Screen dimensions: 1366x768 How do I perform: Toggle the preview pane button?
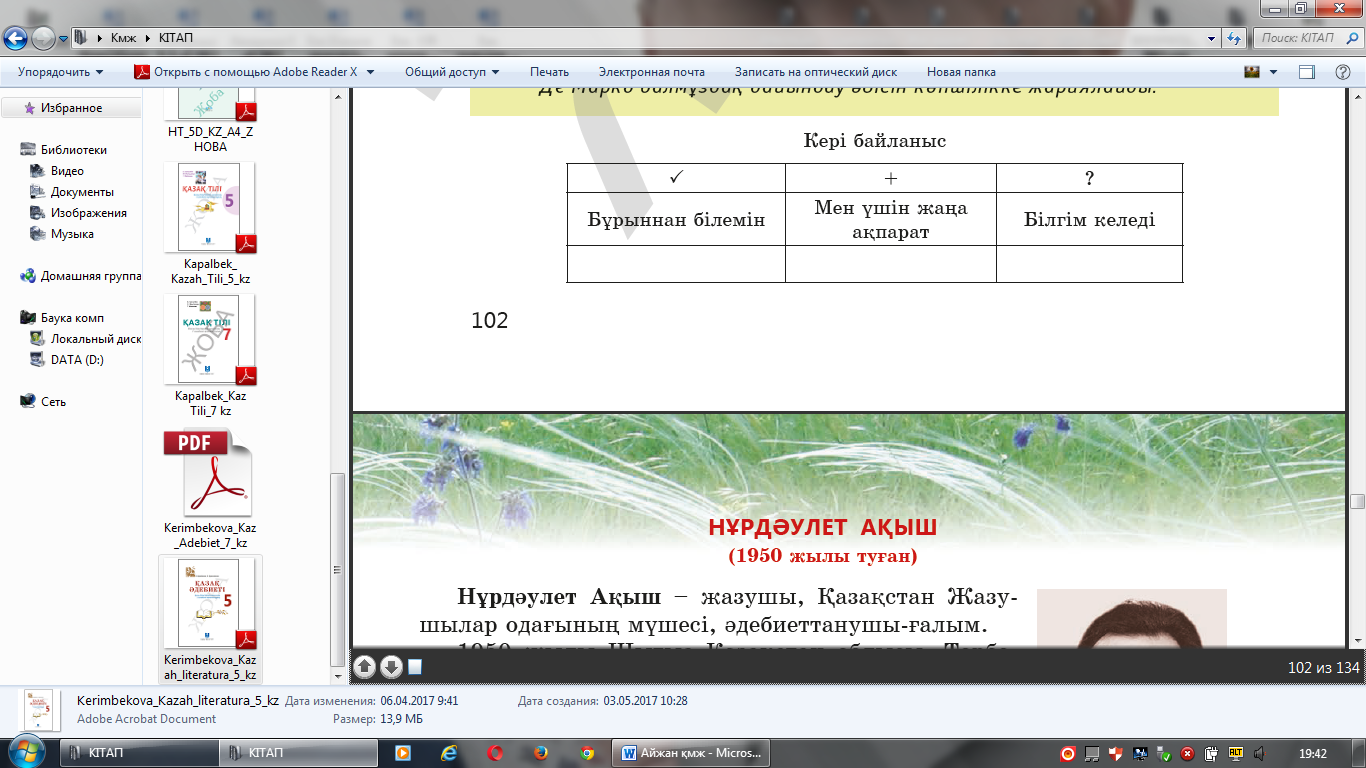pos(1307,72)
